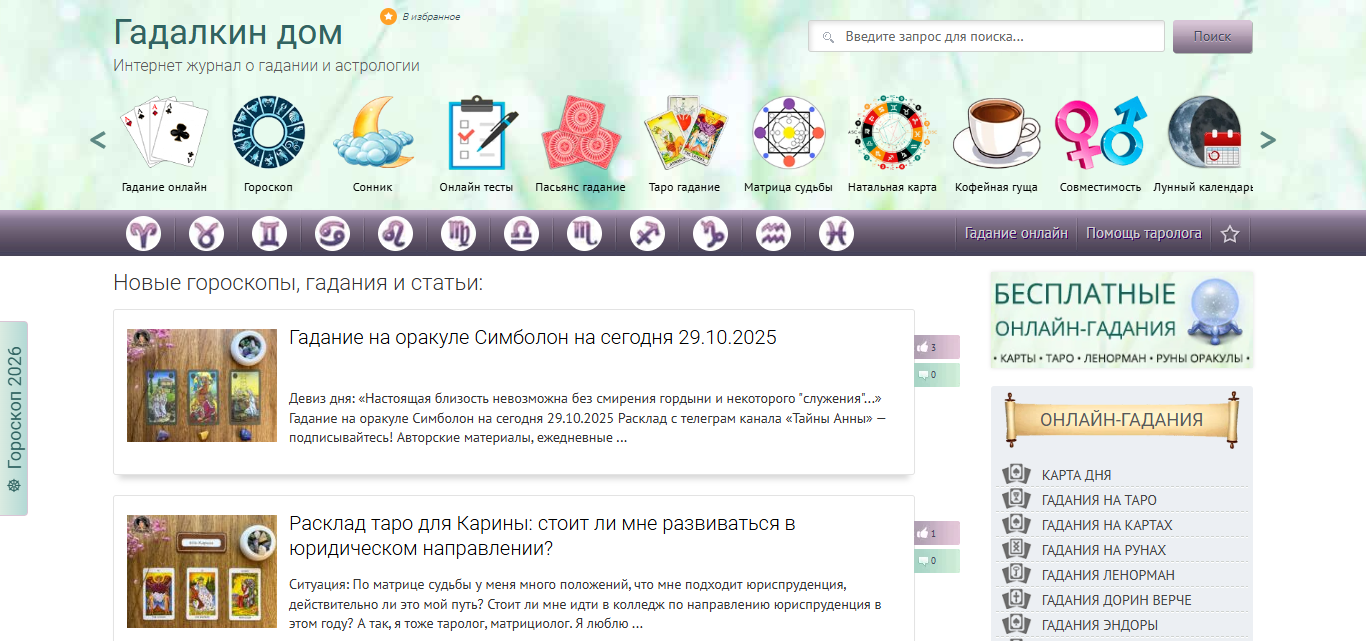Open Гадания Эндоры sidebar link
Image resolution: width=1366 pixels, height=641 pixels.
[x=1100, y=625]
